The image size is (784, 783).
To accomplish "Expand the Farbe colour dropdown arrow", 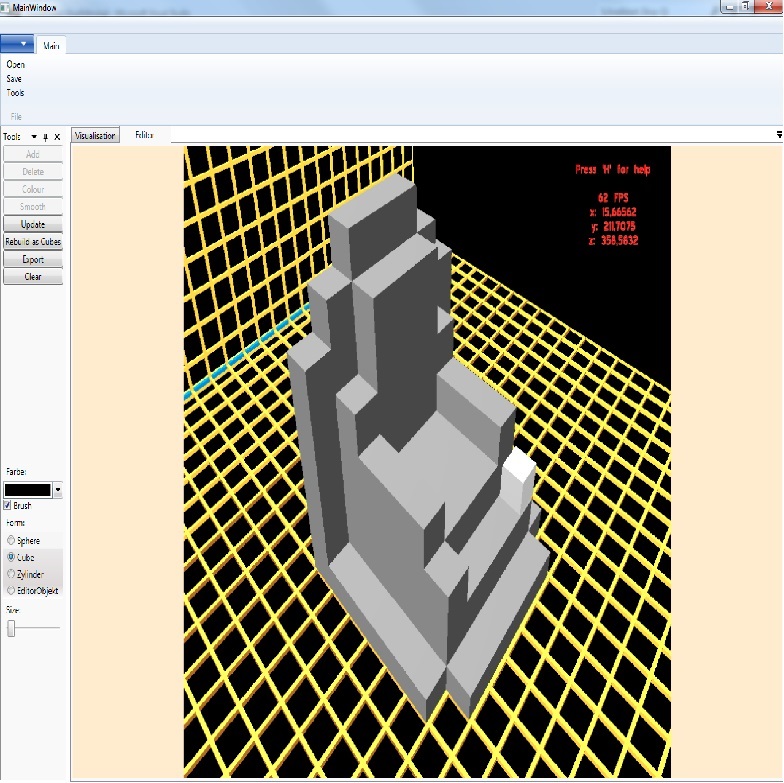I will 58,490.
